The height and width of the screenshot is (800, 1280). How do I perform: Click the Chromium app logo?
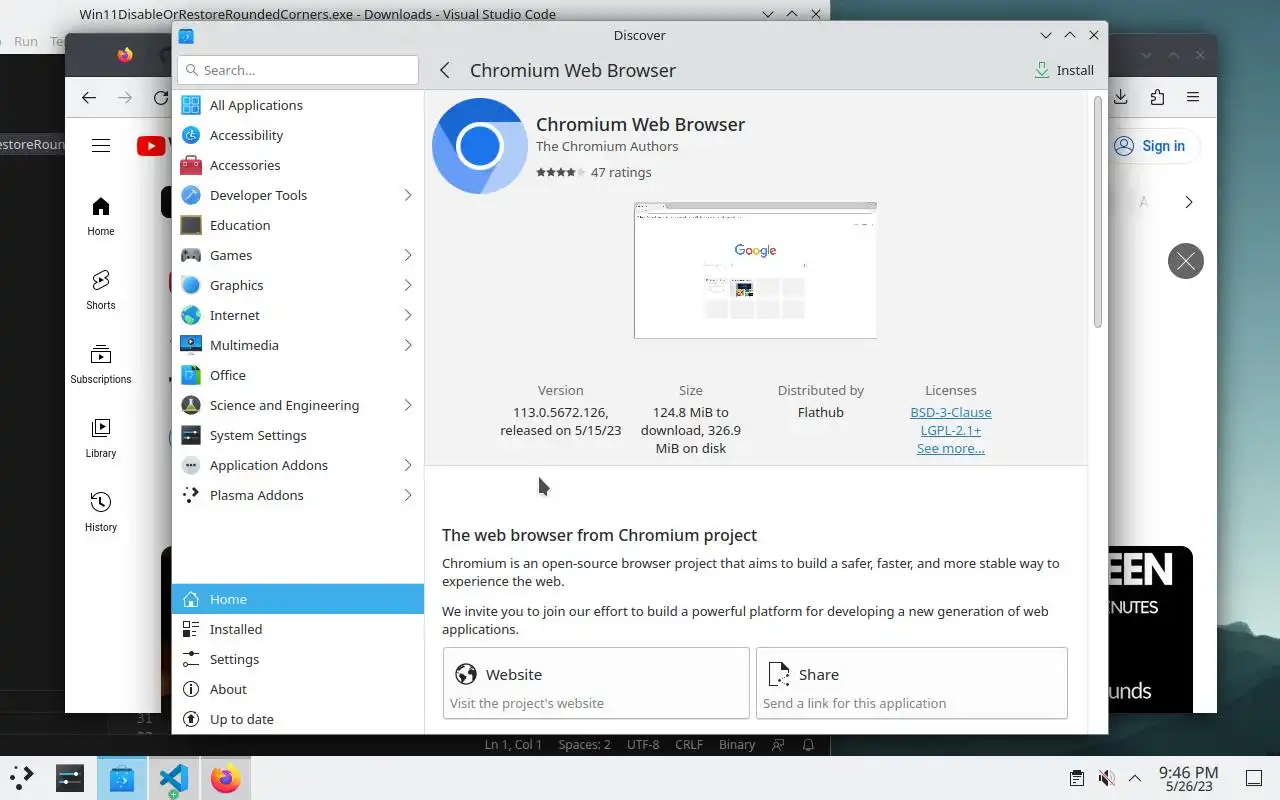coord(480,146)
